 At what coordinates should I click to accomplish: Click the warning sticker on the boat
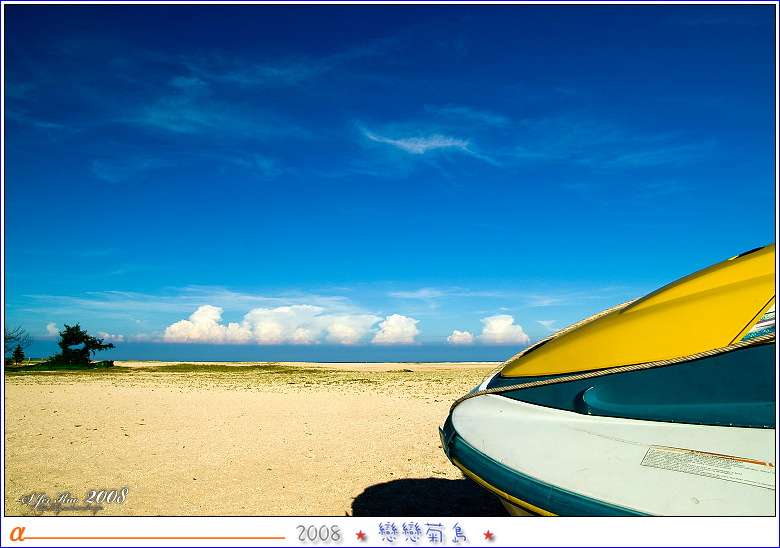click(707, 464)
